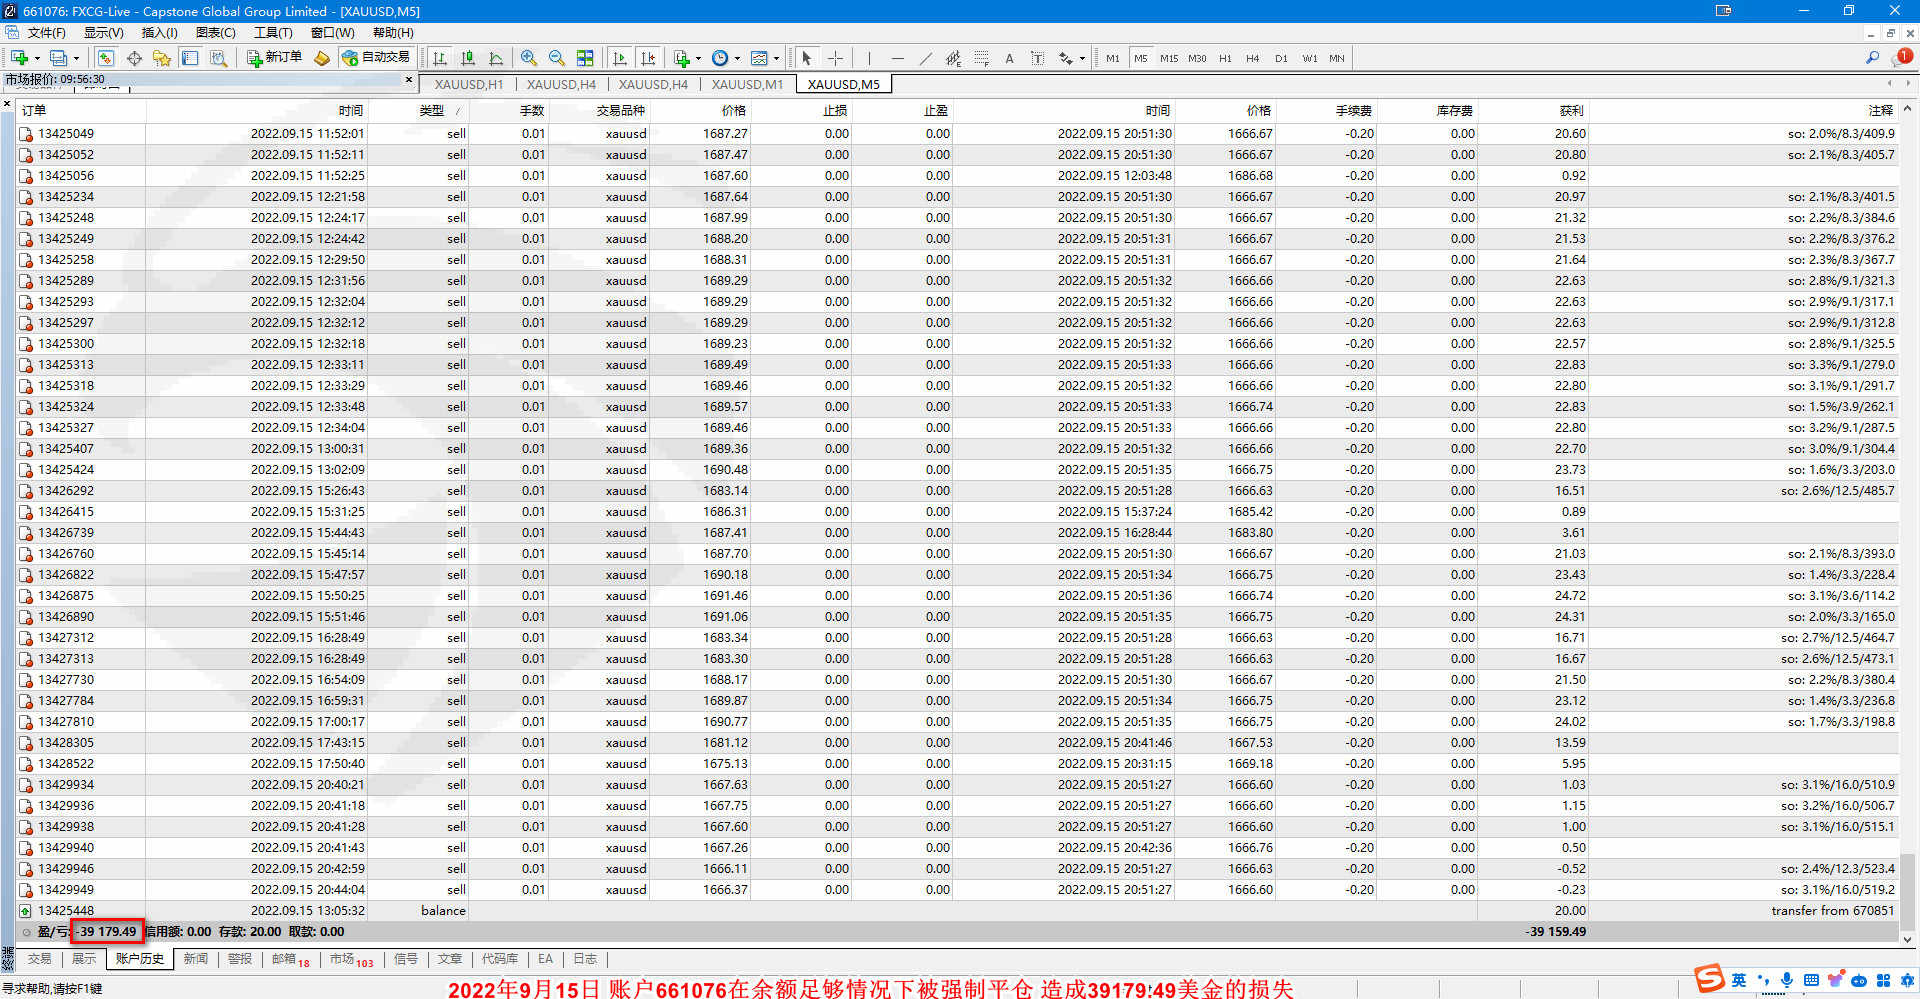Switch chart to candlesticks icon

468,58
